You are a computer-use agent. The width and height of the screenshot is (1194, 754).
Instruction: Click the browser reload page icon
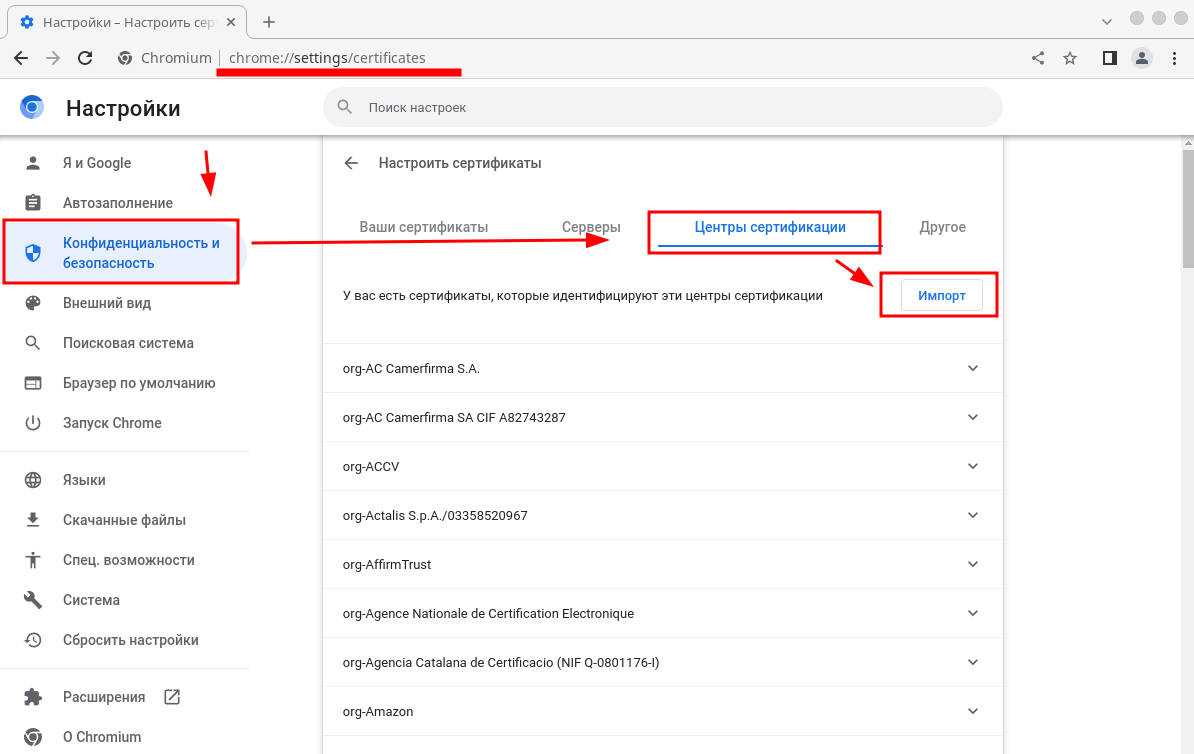click(85, 58)
